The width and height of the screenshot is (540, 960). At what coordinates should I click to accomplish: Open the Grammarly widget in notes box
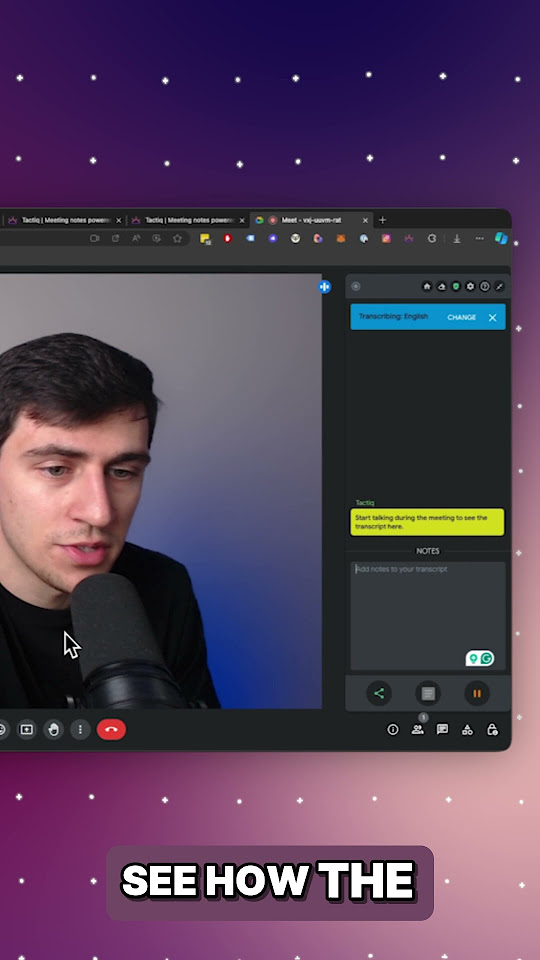479,658
